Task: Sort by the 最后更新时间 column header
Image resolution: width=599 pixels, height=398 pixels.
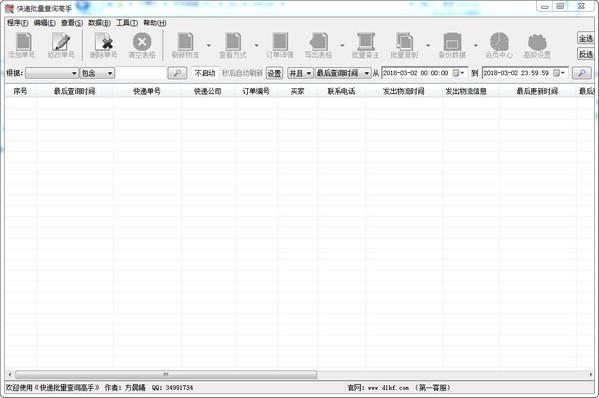Action: [x=537, y=91]
